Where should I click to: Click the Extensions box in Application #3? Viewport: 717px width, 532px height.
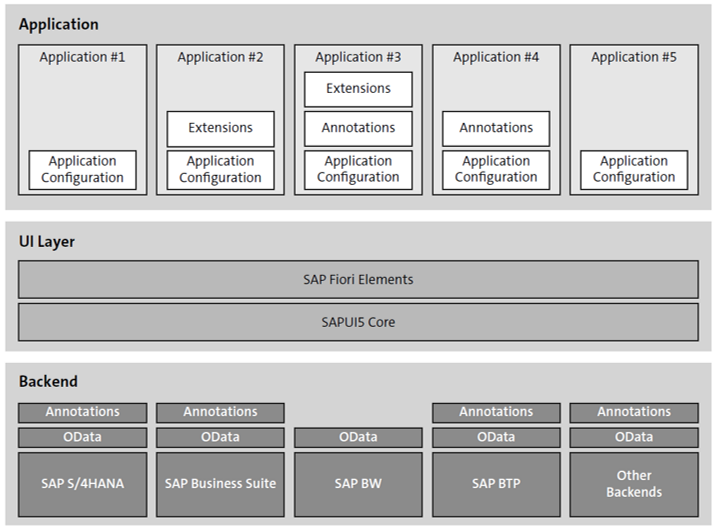point(358,89)
